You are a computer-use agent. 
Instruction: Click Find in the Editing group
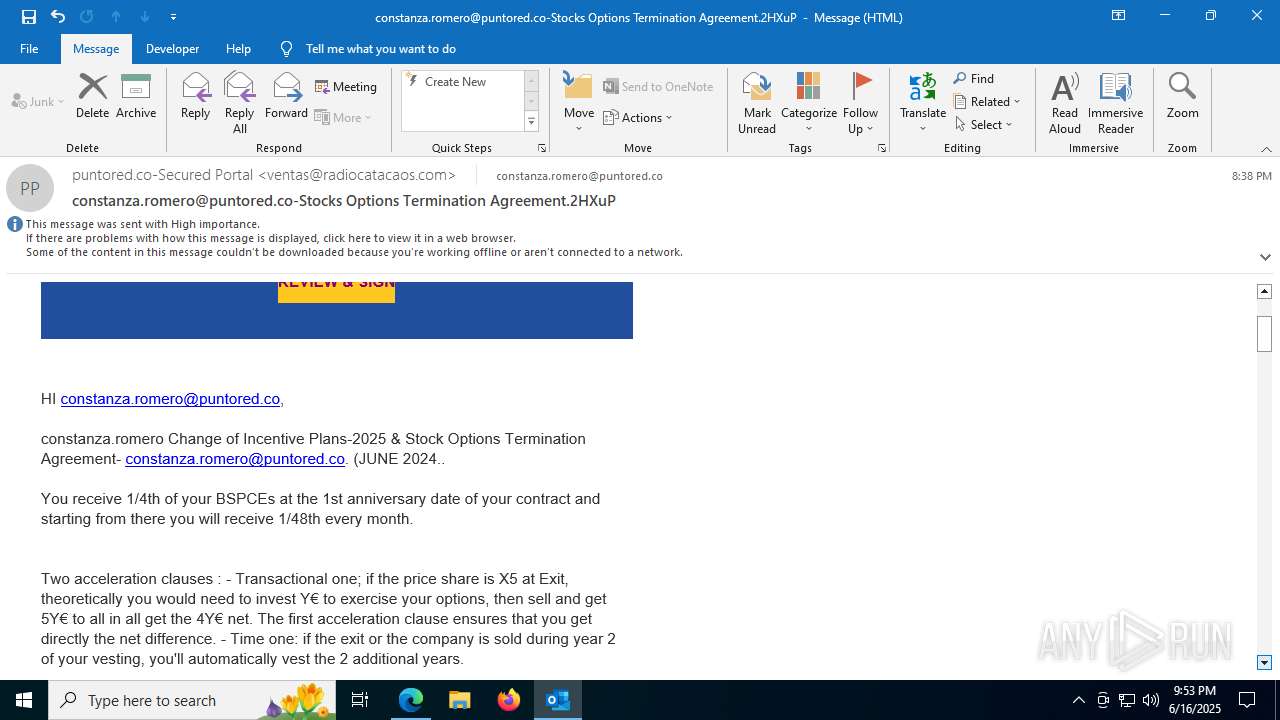(974, 79)
